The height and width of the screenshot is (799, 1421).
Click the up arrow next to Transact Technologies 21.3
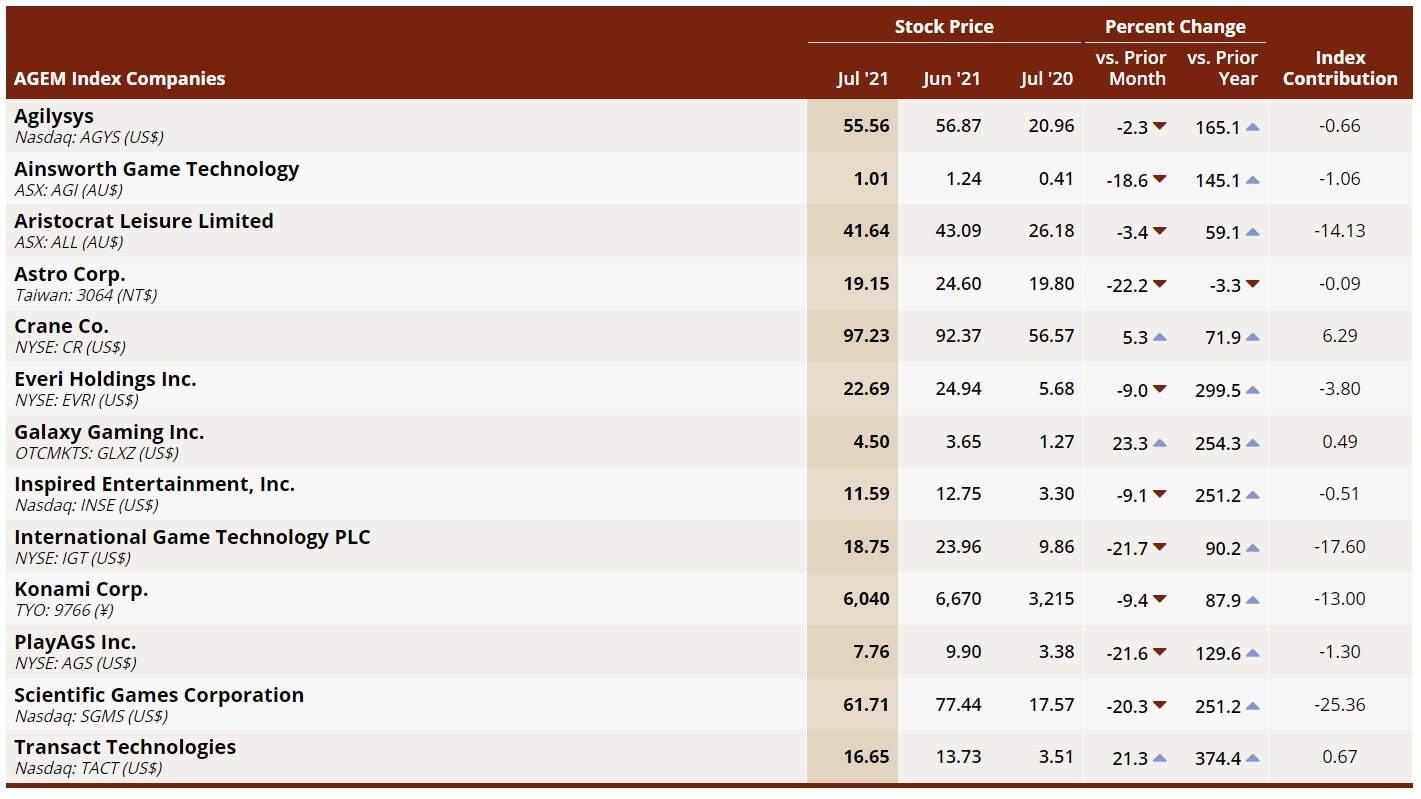[x=1159, y=758]
